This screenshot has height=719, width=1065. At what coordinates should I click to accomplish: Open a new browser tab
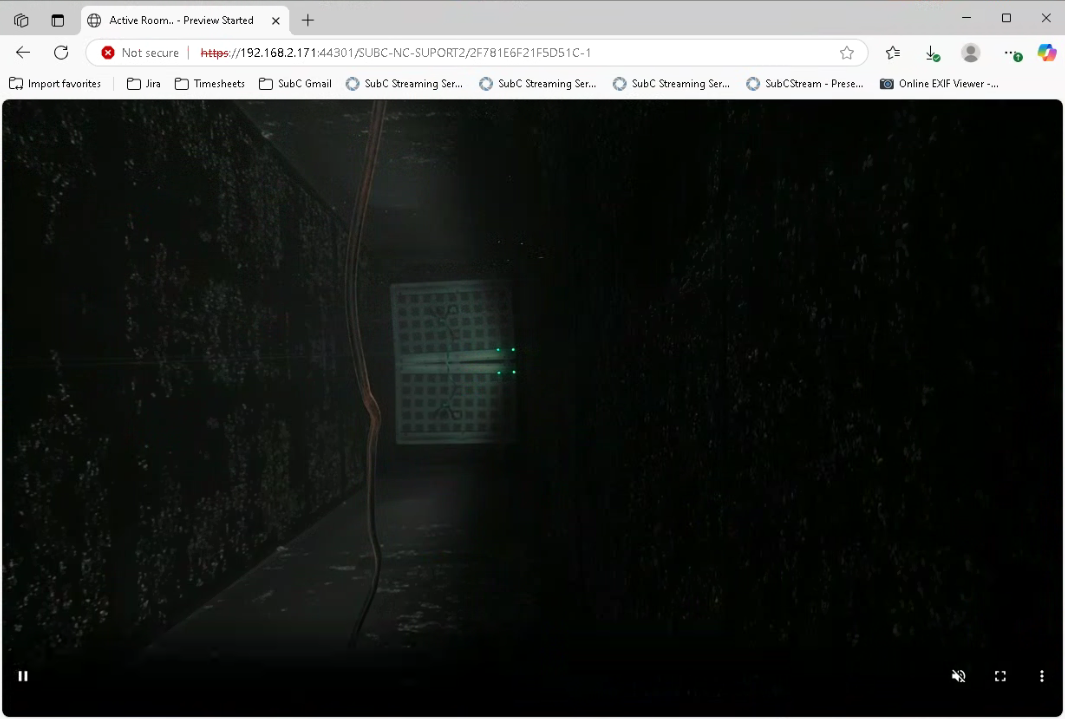point(308,20)
